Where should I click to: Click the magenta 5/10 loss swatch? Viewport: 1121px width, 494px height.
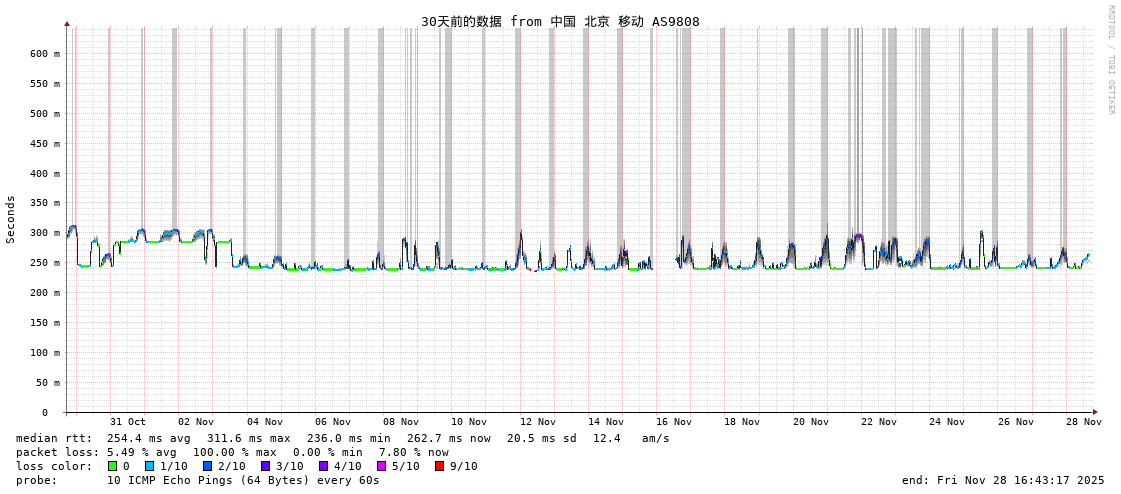381,466
